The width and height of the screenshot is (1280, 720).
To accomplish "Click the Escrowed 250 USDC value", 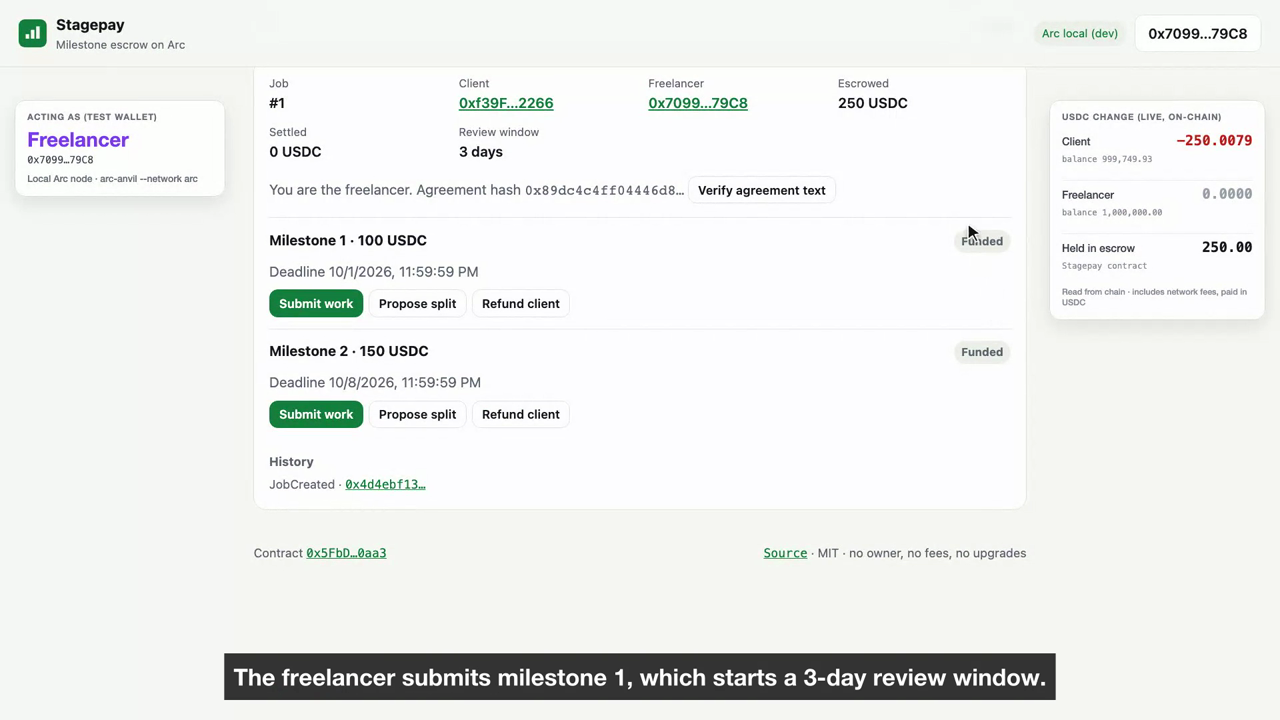I will pyautogui.click(x=873, y=103).
